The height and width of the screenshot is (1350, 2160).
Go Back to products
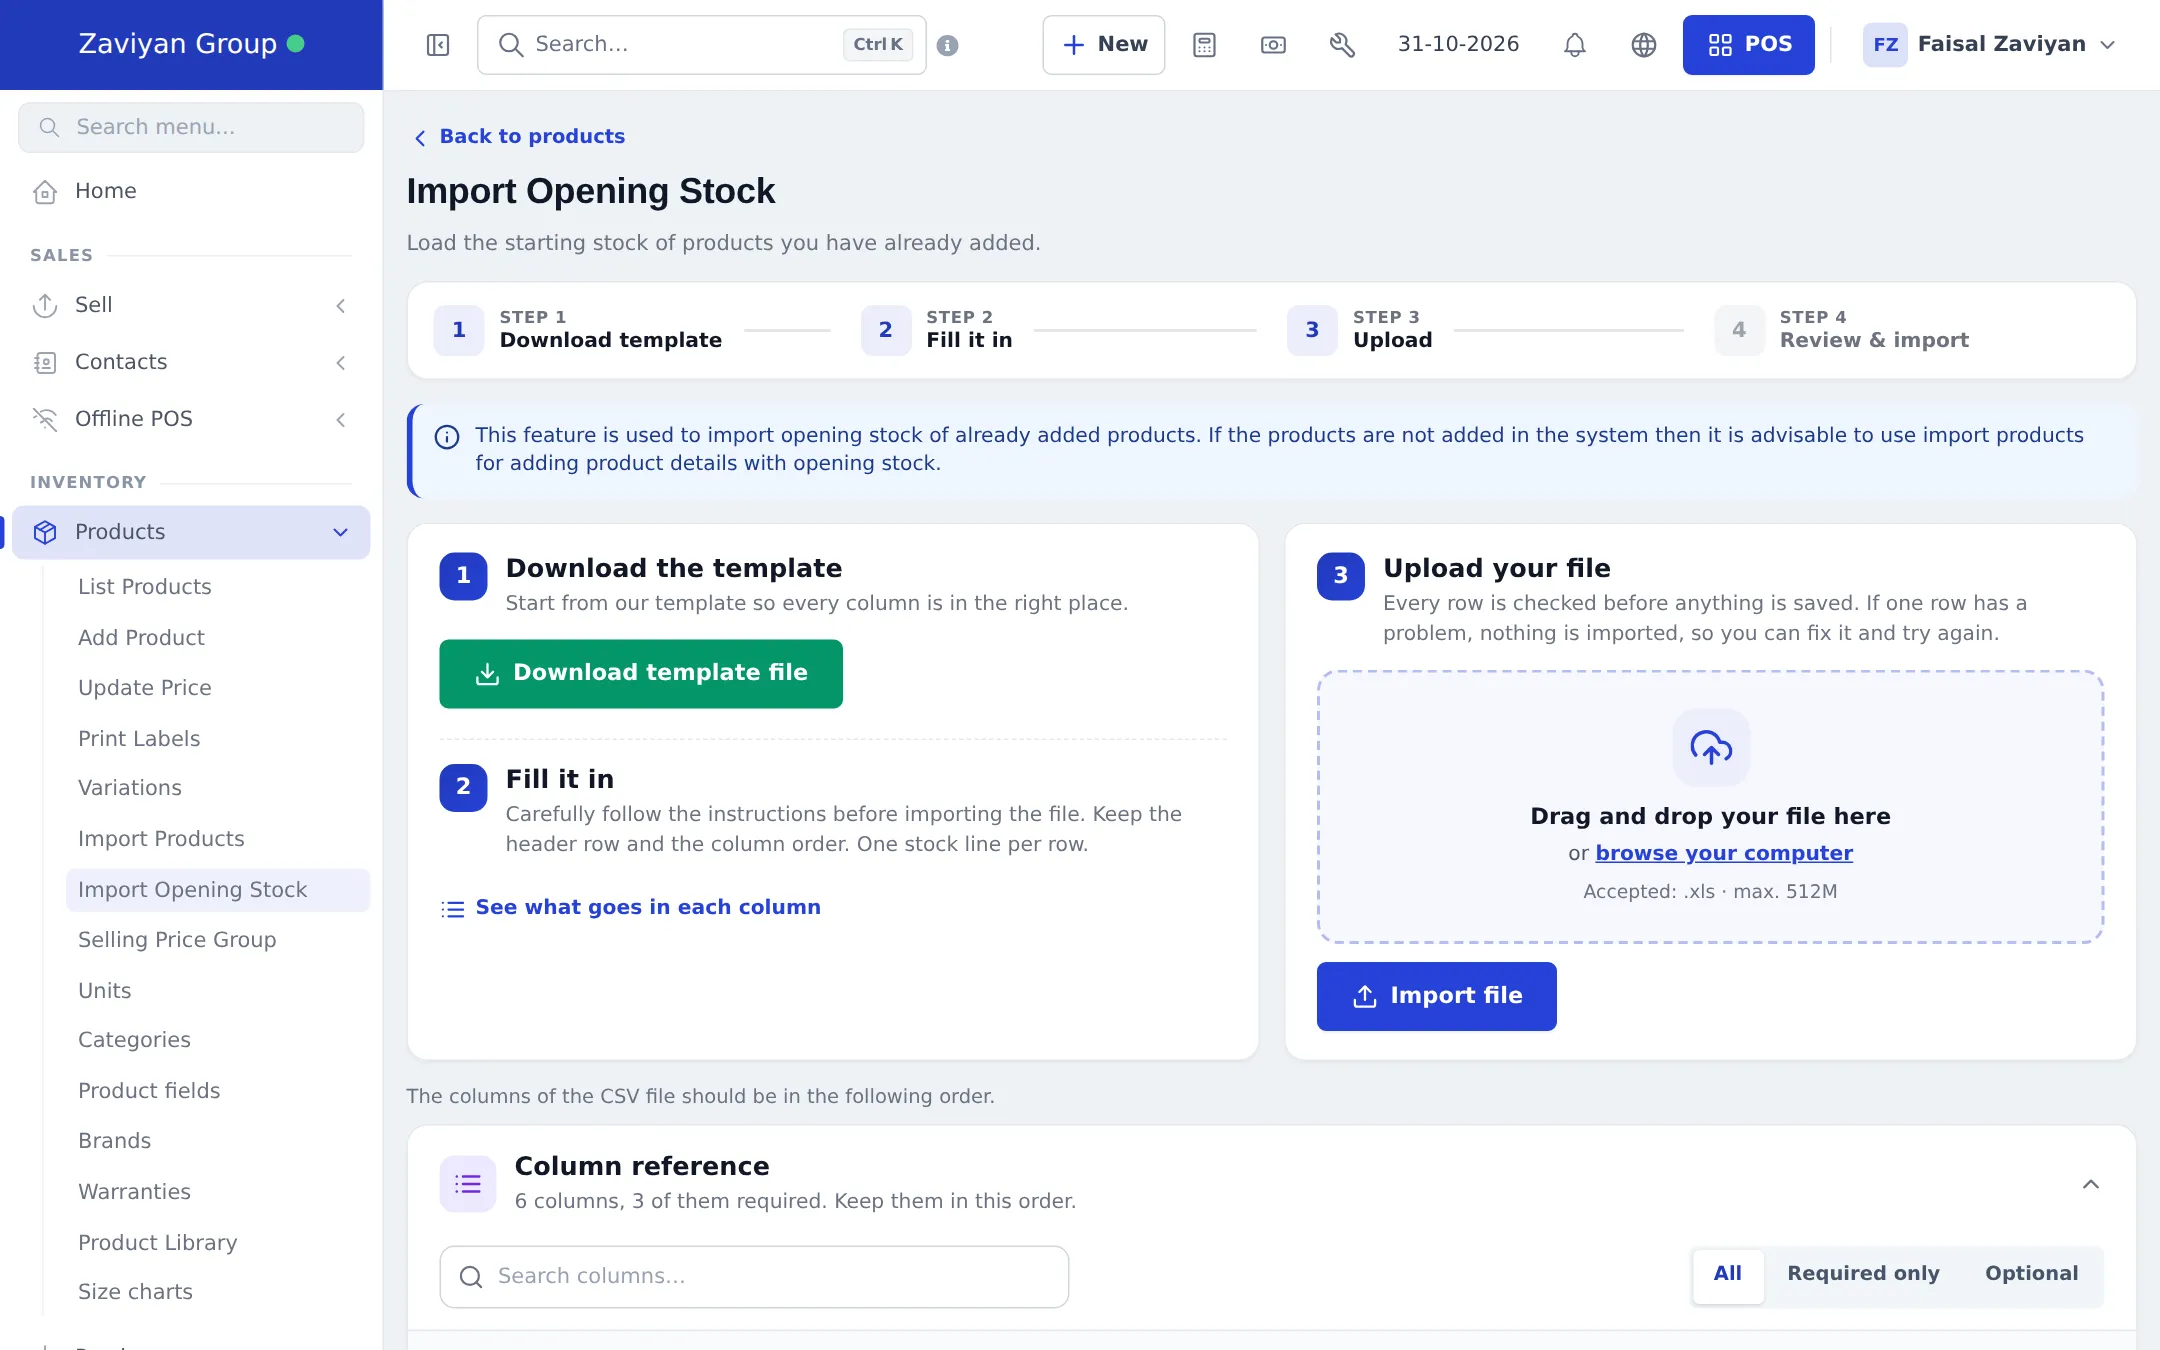coord(520,136)
